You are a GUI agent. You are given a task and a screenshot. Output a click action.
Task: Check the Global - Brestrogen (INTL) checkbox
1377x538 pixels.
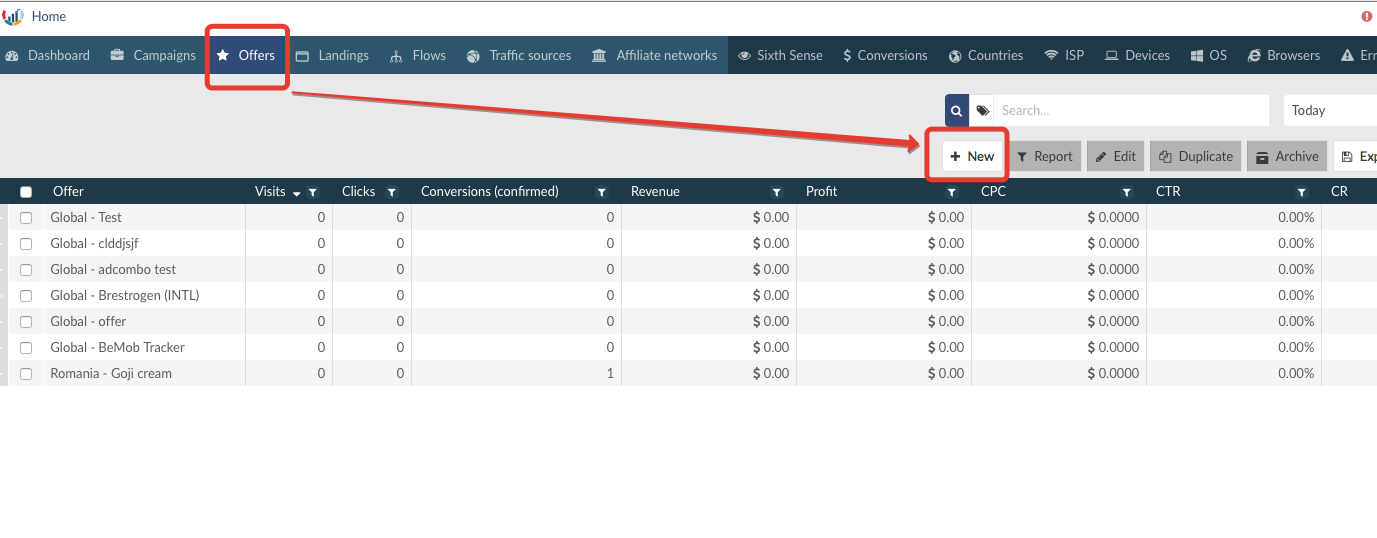[x=26, y=296]
